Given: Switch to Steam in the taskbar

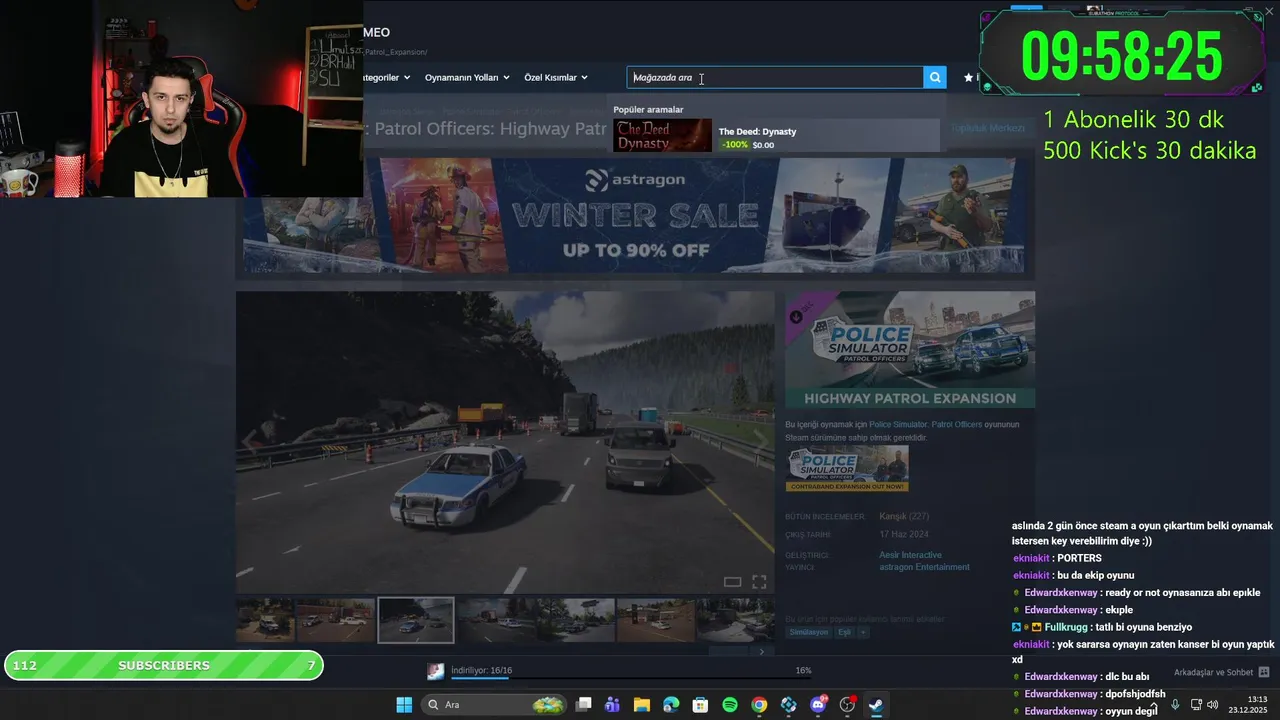Looking at the screenshot, I should point(876,705).
